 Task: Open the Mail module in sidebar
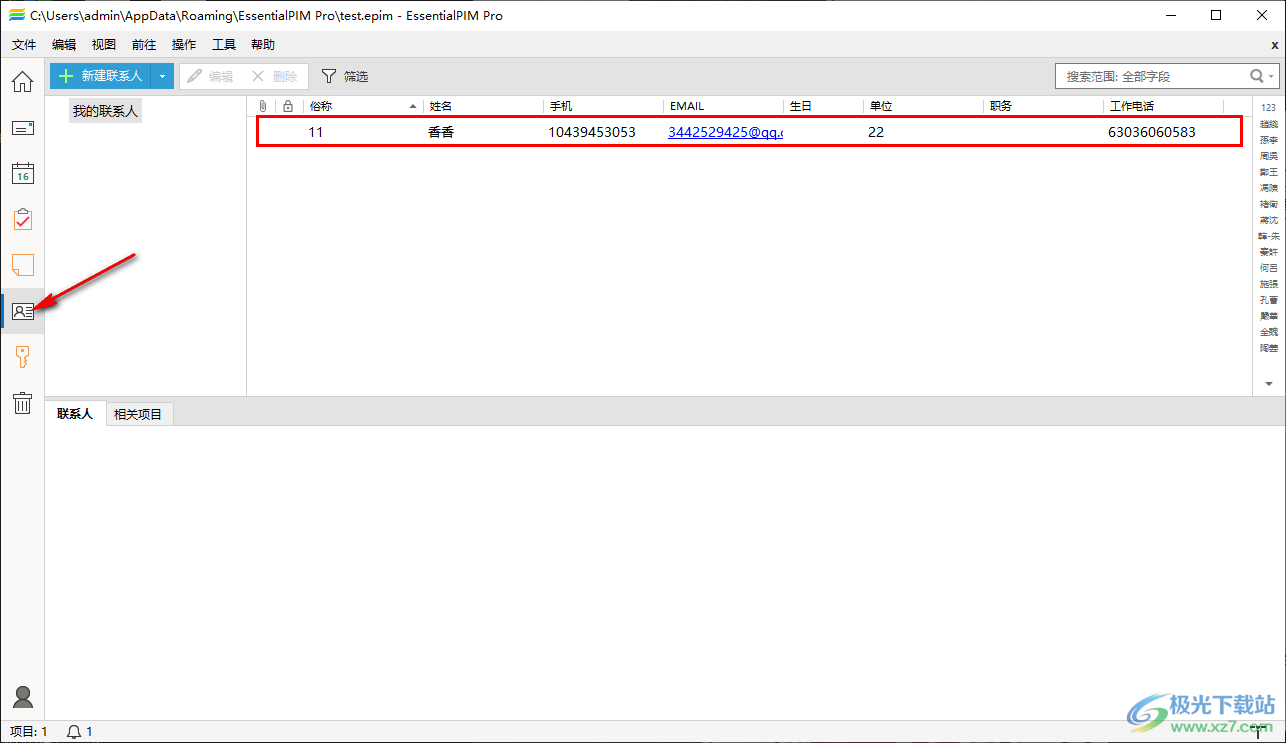click(x=22, y=128)
